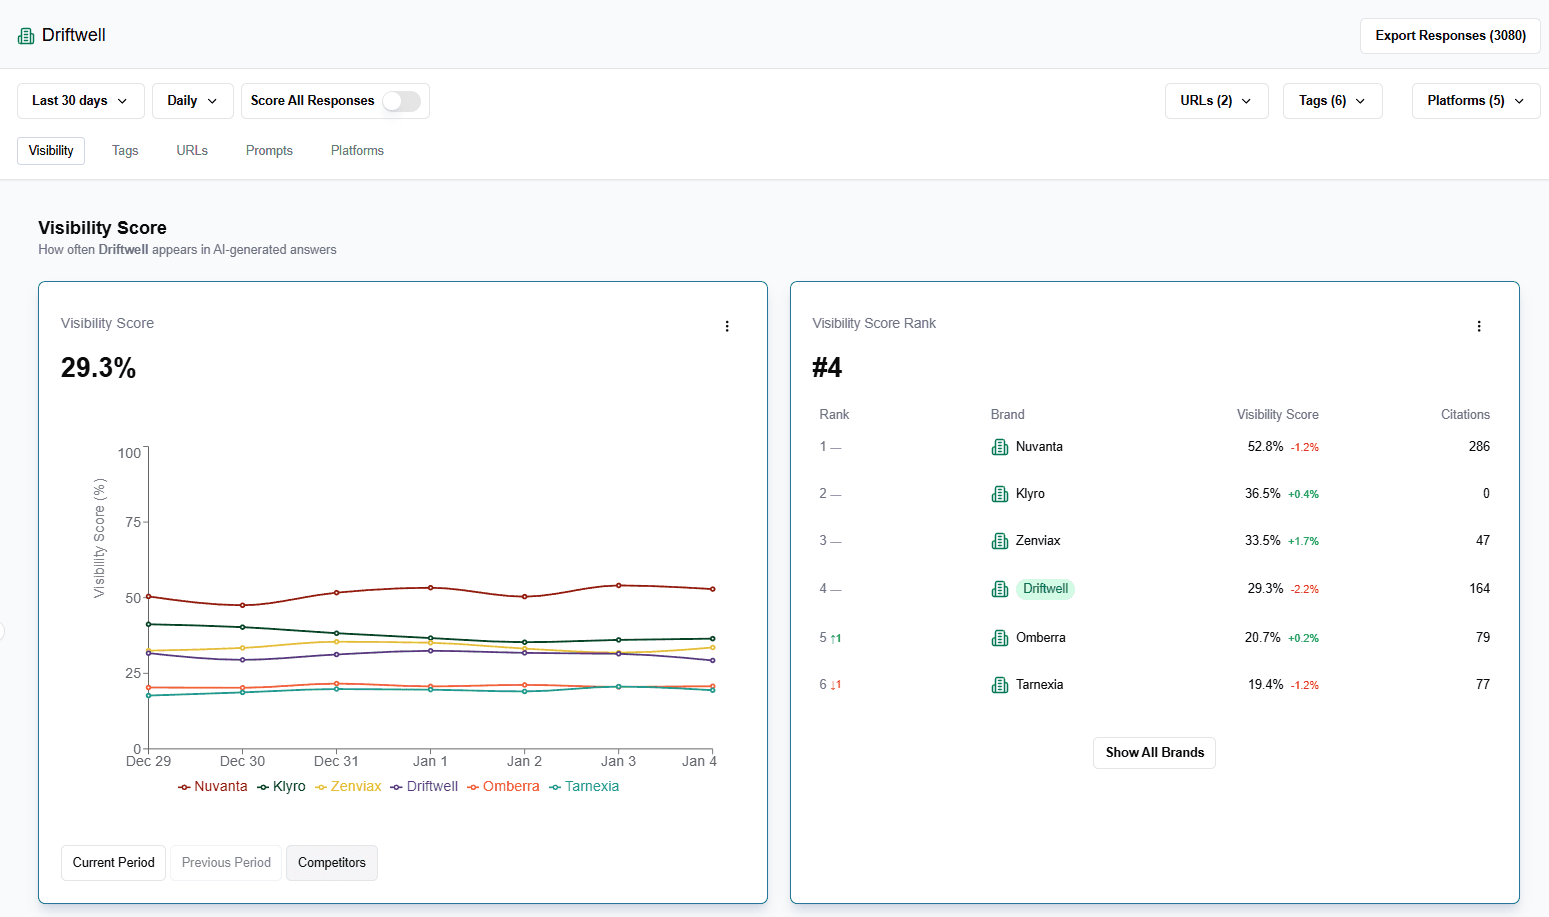Select the Driftwell brand icon at rank 4

999,588
